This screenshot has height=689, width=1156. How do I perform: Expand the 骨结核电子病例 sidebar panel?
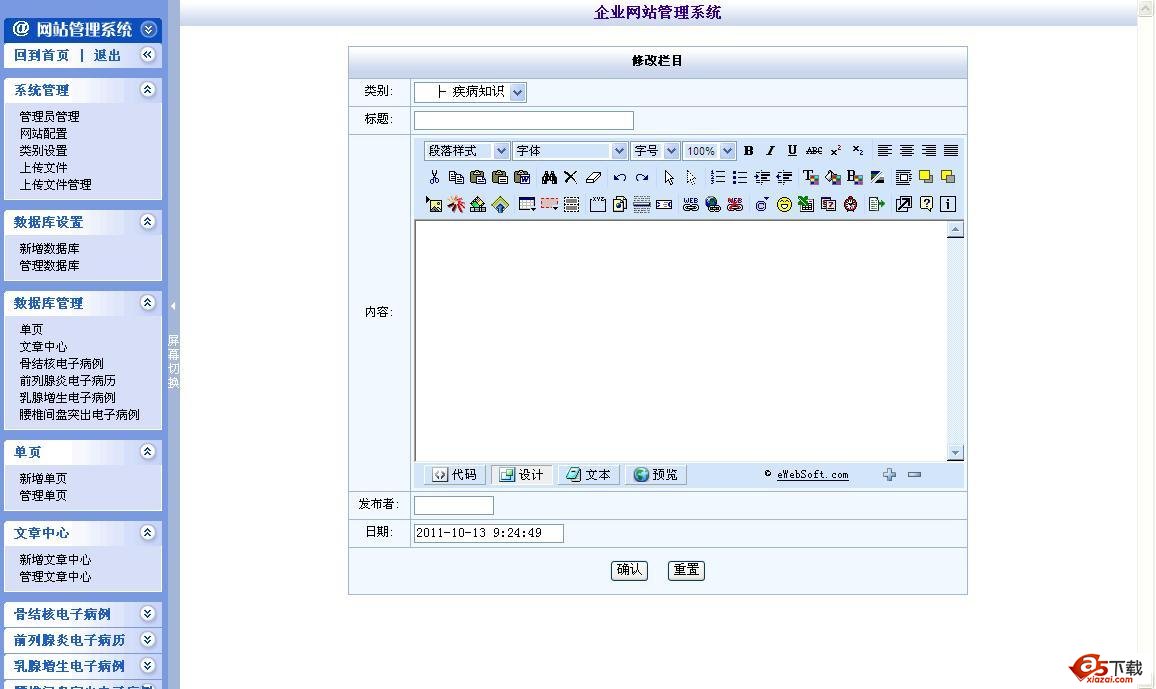[148, 614]
